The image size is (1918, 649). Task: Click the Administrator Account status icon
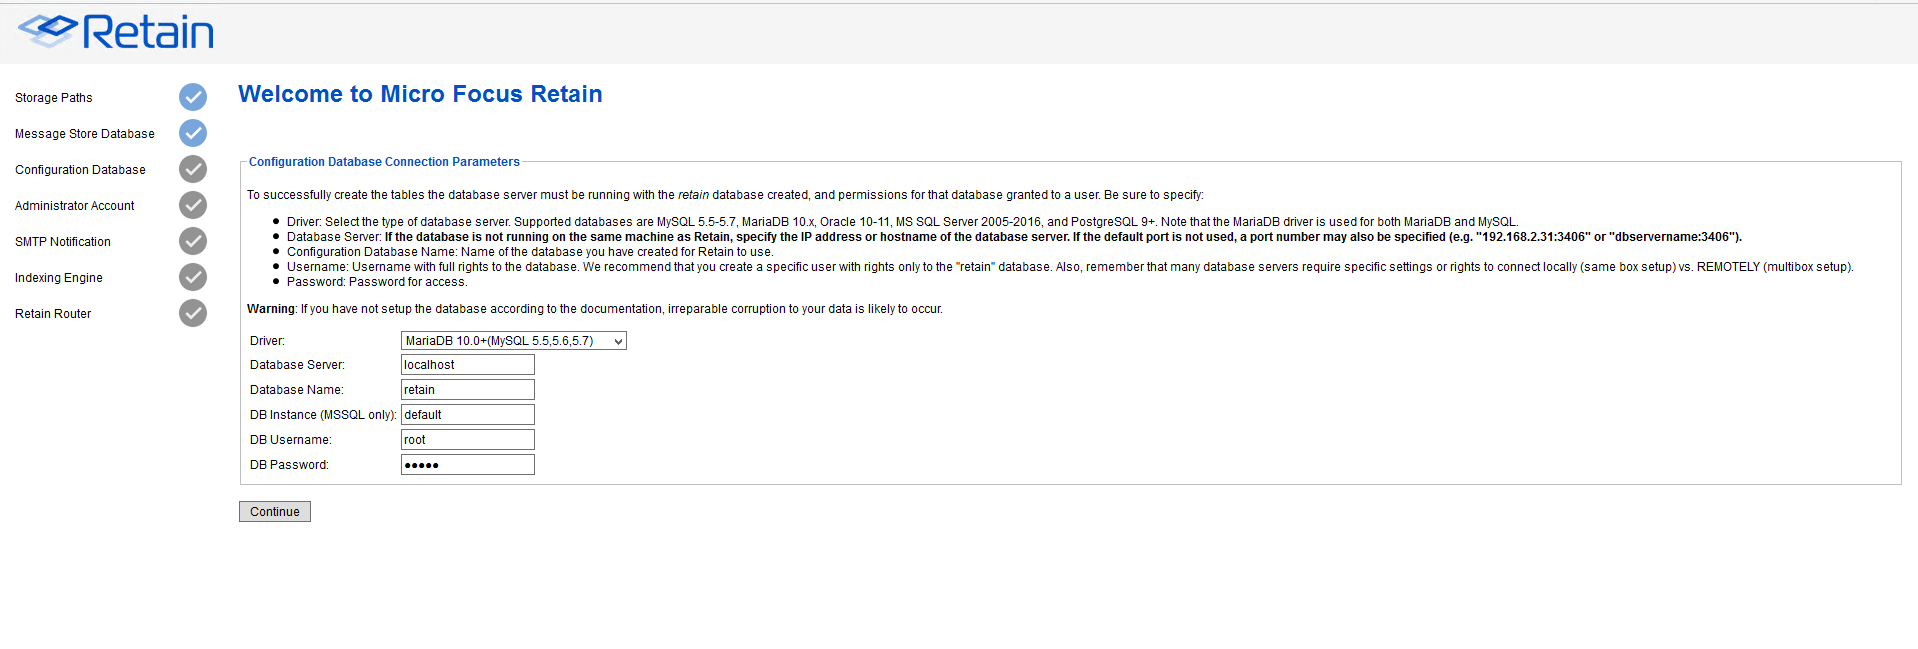[193, 205]
